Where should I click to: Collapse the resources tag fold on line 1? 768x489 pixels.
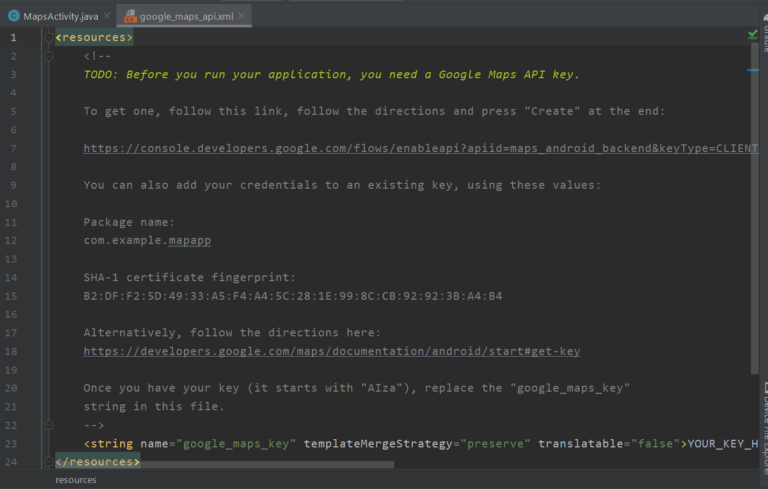tap(48, 37)
